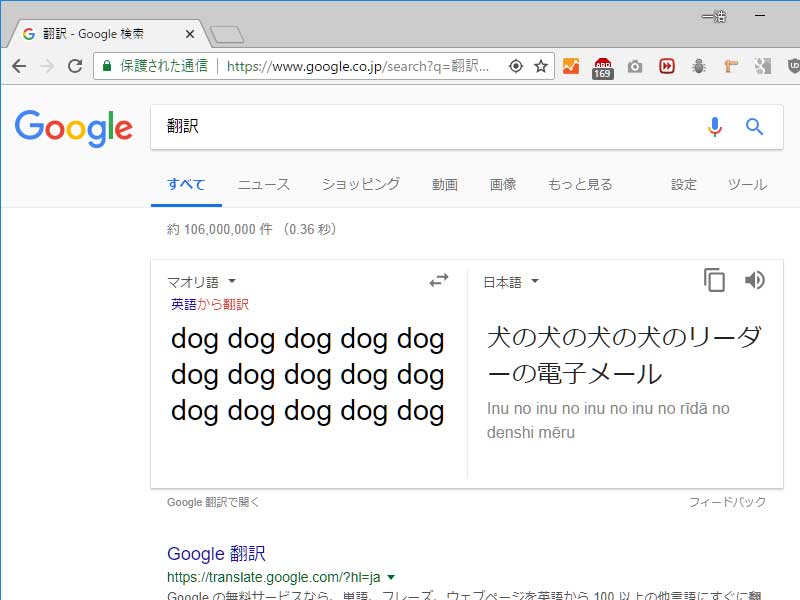Click the browser forward arrow
This screenshot has width=800, height=600.
[47, 66]
